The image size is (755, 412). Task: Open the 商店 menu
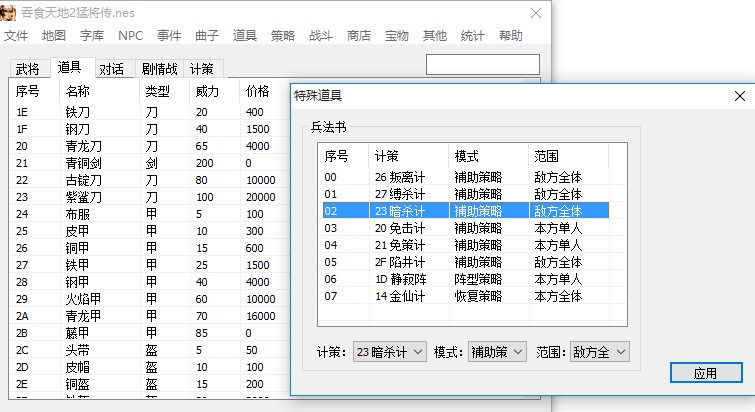(359, 36)
